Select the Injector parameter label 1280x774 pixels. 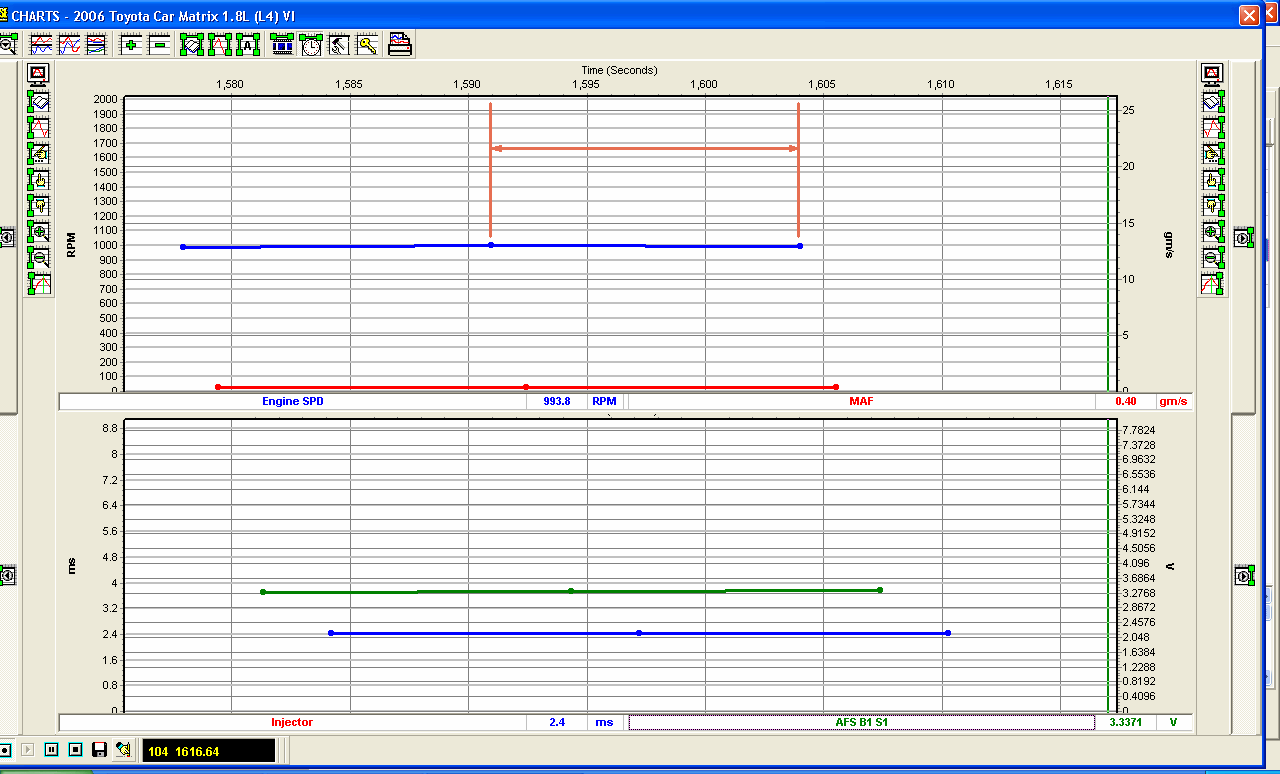tap(292, 722)
